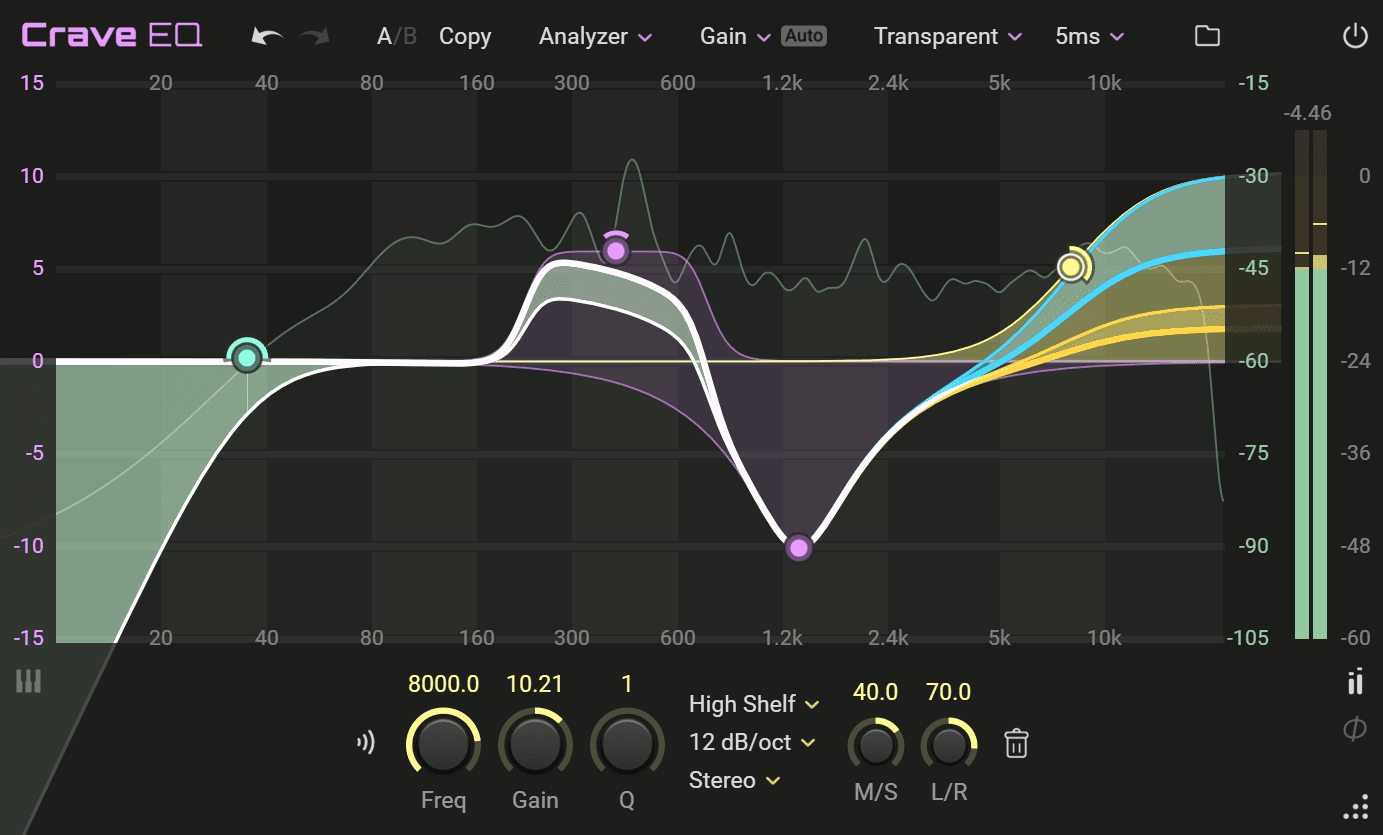The width and height of the screenshot is (1383, 835).
Task: Open the High Shelf filter type dropdown
Action: [753, 704]
